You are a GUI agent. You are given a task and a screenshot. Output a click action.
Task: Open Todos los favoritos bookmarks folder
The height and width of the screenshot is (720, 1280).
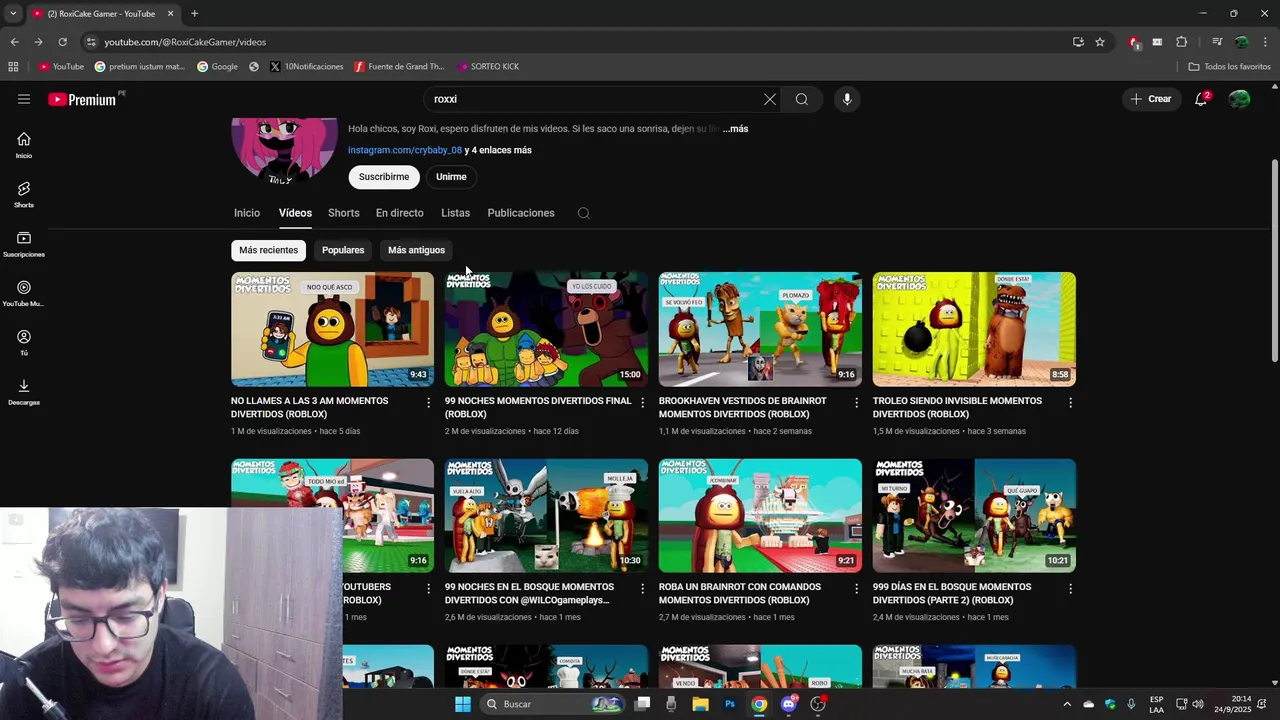pyautogui.click(x=1229, y=67)
